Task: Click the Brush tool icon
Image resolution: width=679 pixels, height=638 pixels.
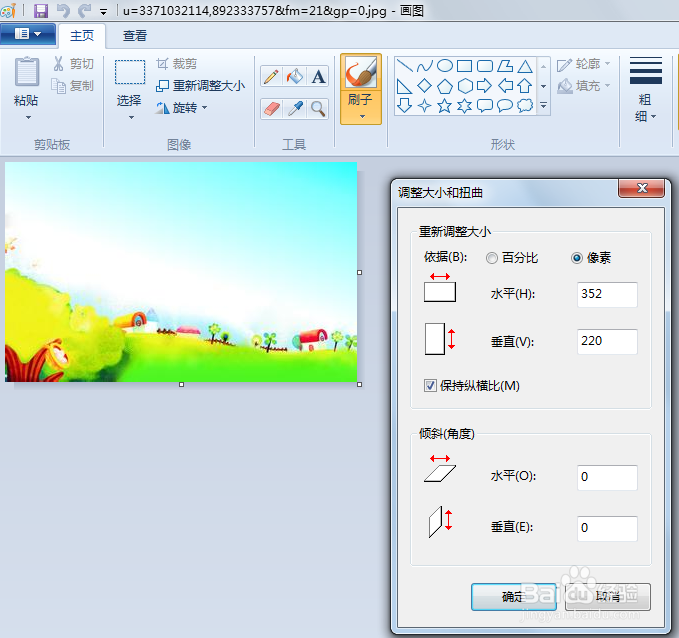Action: (x=361, y=72)
